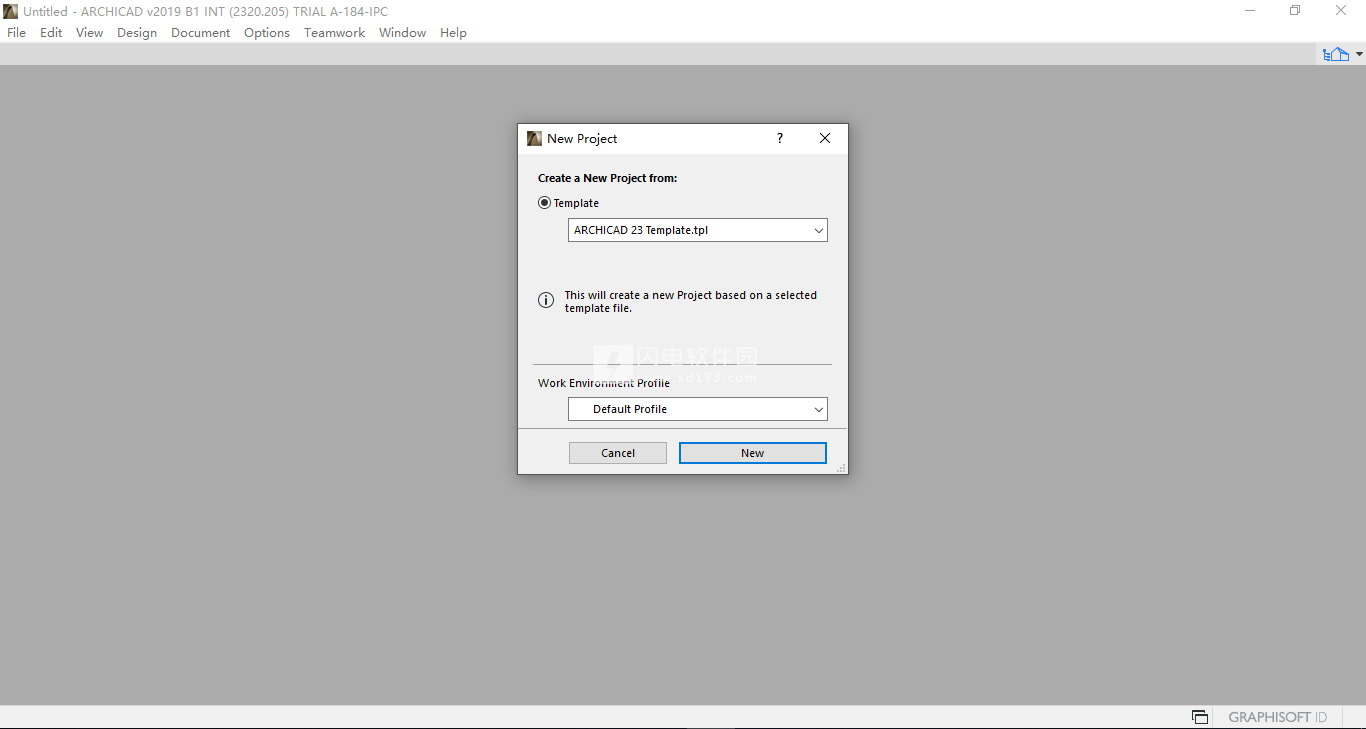The width and height of the screenshot is (1366, 729).
Task: Click GRAPHISOFT ID in status bar
Action: click(x=1278, y=717)
